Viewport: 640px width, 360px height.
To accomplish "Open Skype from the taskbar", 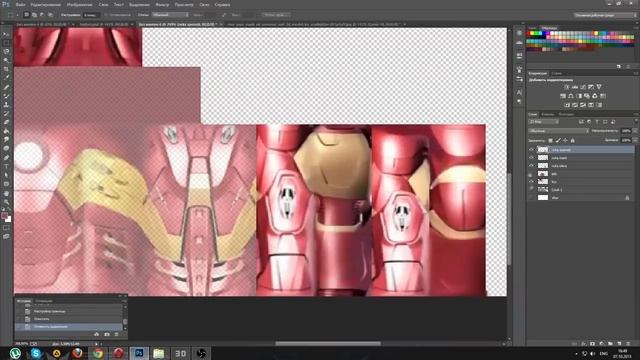I will pyautogui.click(x=36, y=353).
